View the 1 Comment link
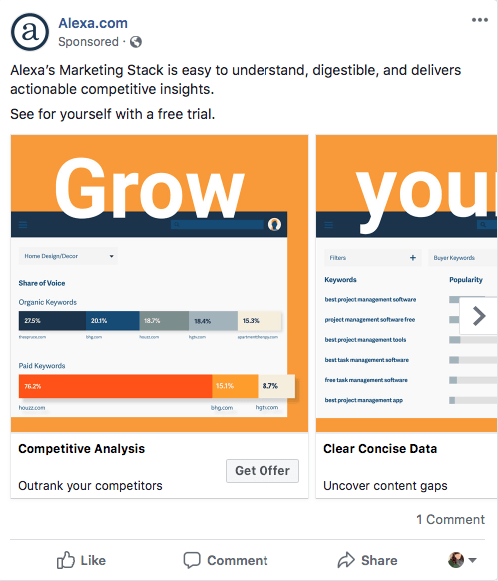Screen dimensions: 498x581 [451, 519]
